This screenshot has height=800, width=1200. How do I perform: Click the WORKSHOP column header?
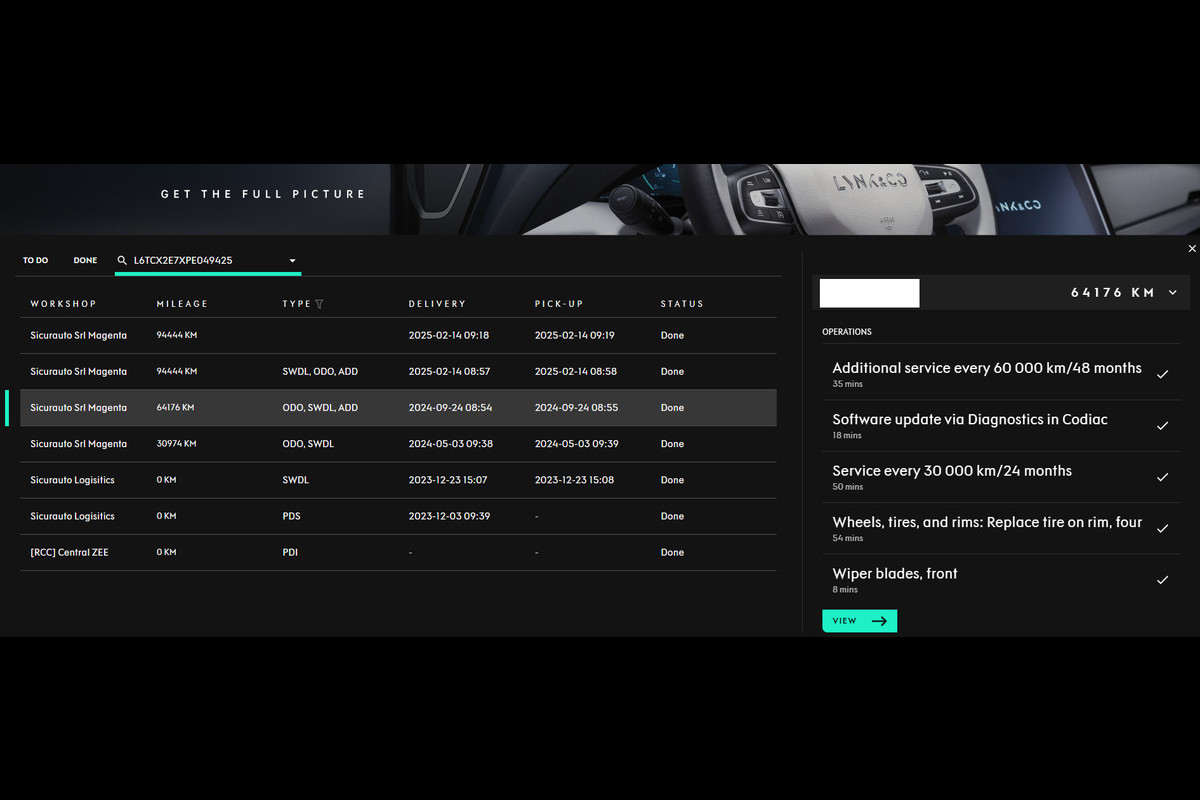click(x=63, y=304)
